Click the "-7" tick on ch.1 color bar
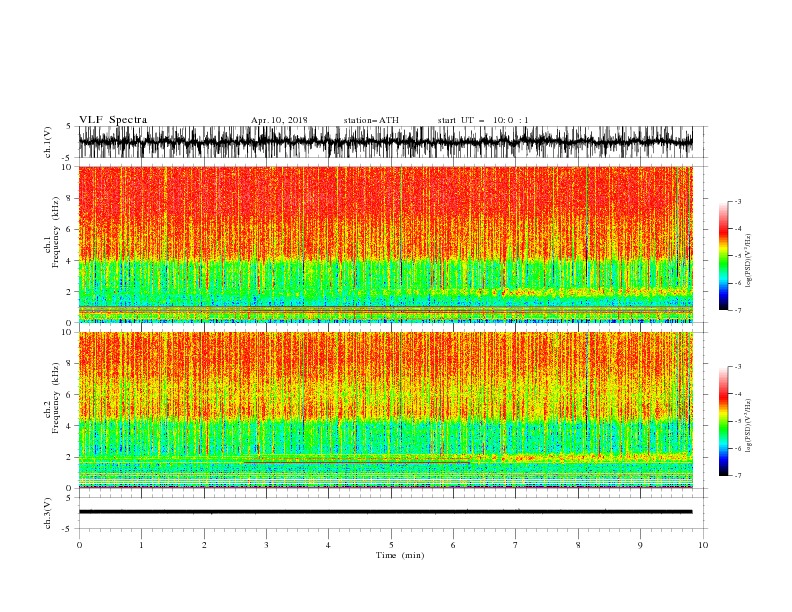The image size is (792, 612). coord(738,311)
